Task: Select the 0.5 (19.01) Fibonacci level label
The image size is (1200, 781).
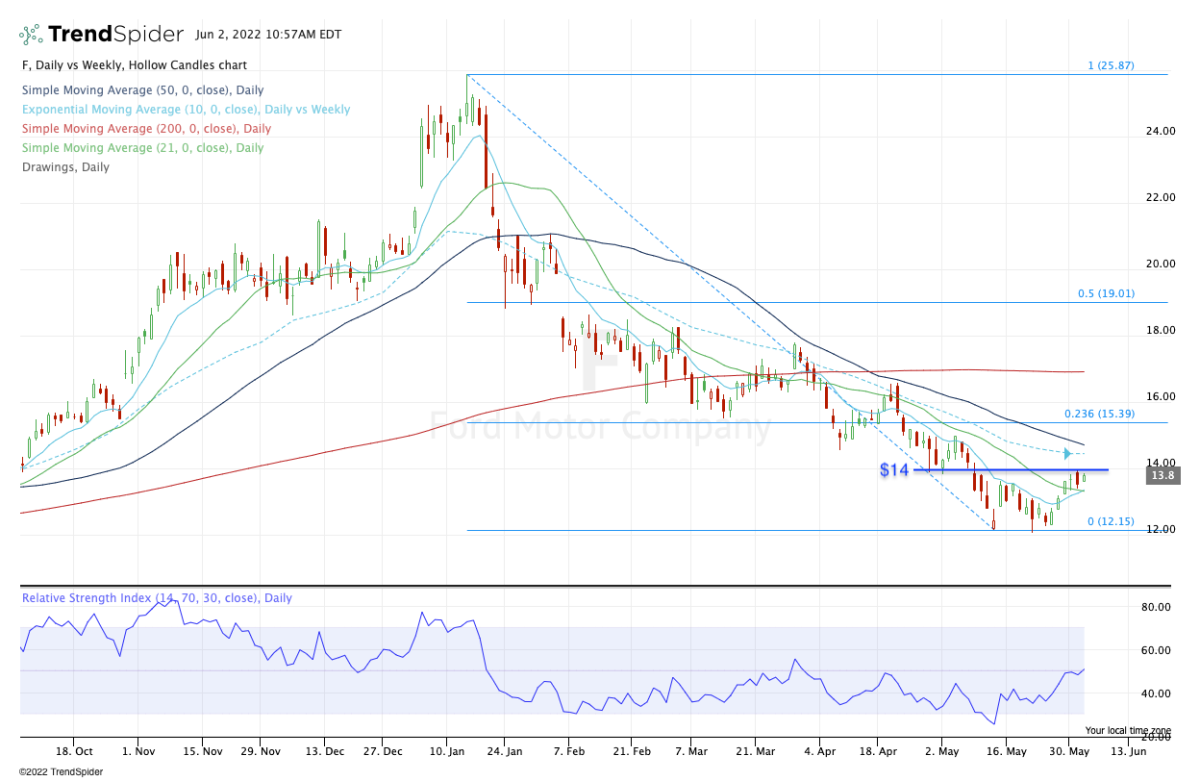Action: pos(1105,294)
